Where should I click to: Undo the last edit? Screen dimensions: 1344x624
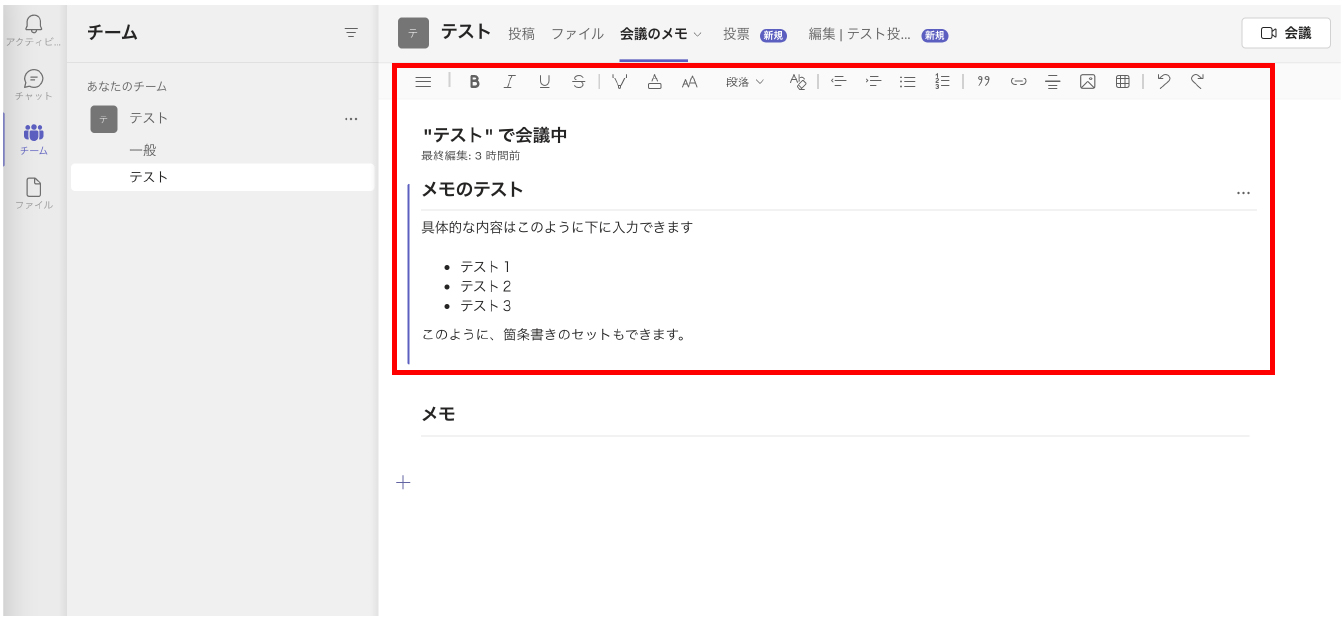[1163, 82]
